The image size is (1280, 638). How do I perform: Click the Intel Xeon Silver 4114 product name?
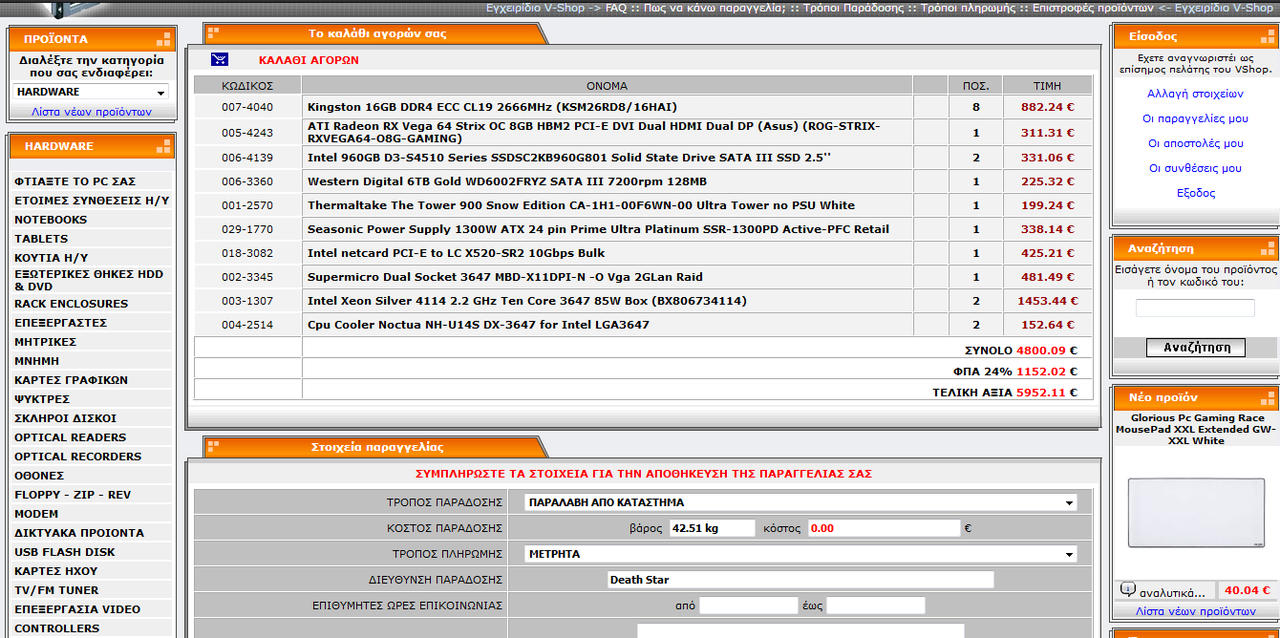(x=527, y=301)
